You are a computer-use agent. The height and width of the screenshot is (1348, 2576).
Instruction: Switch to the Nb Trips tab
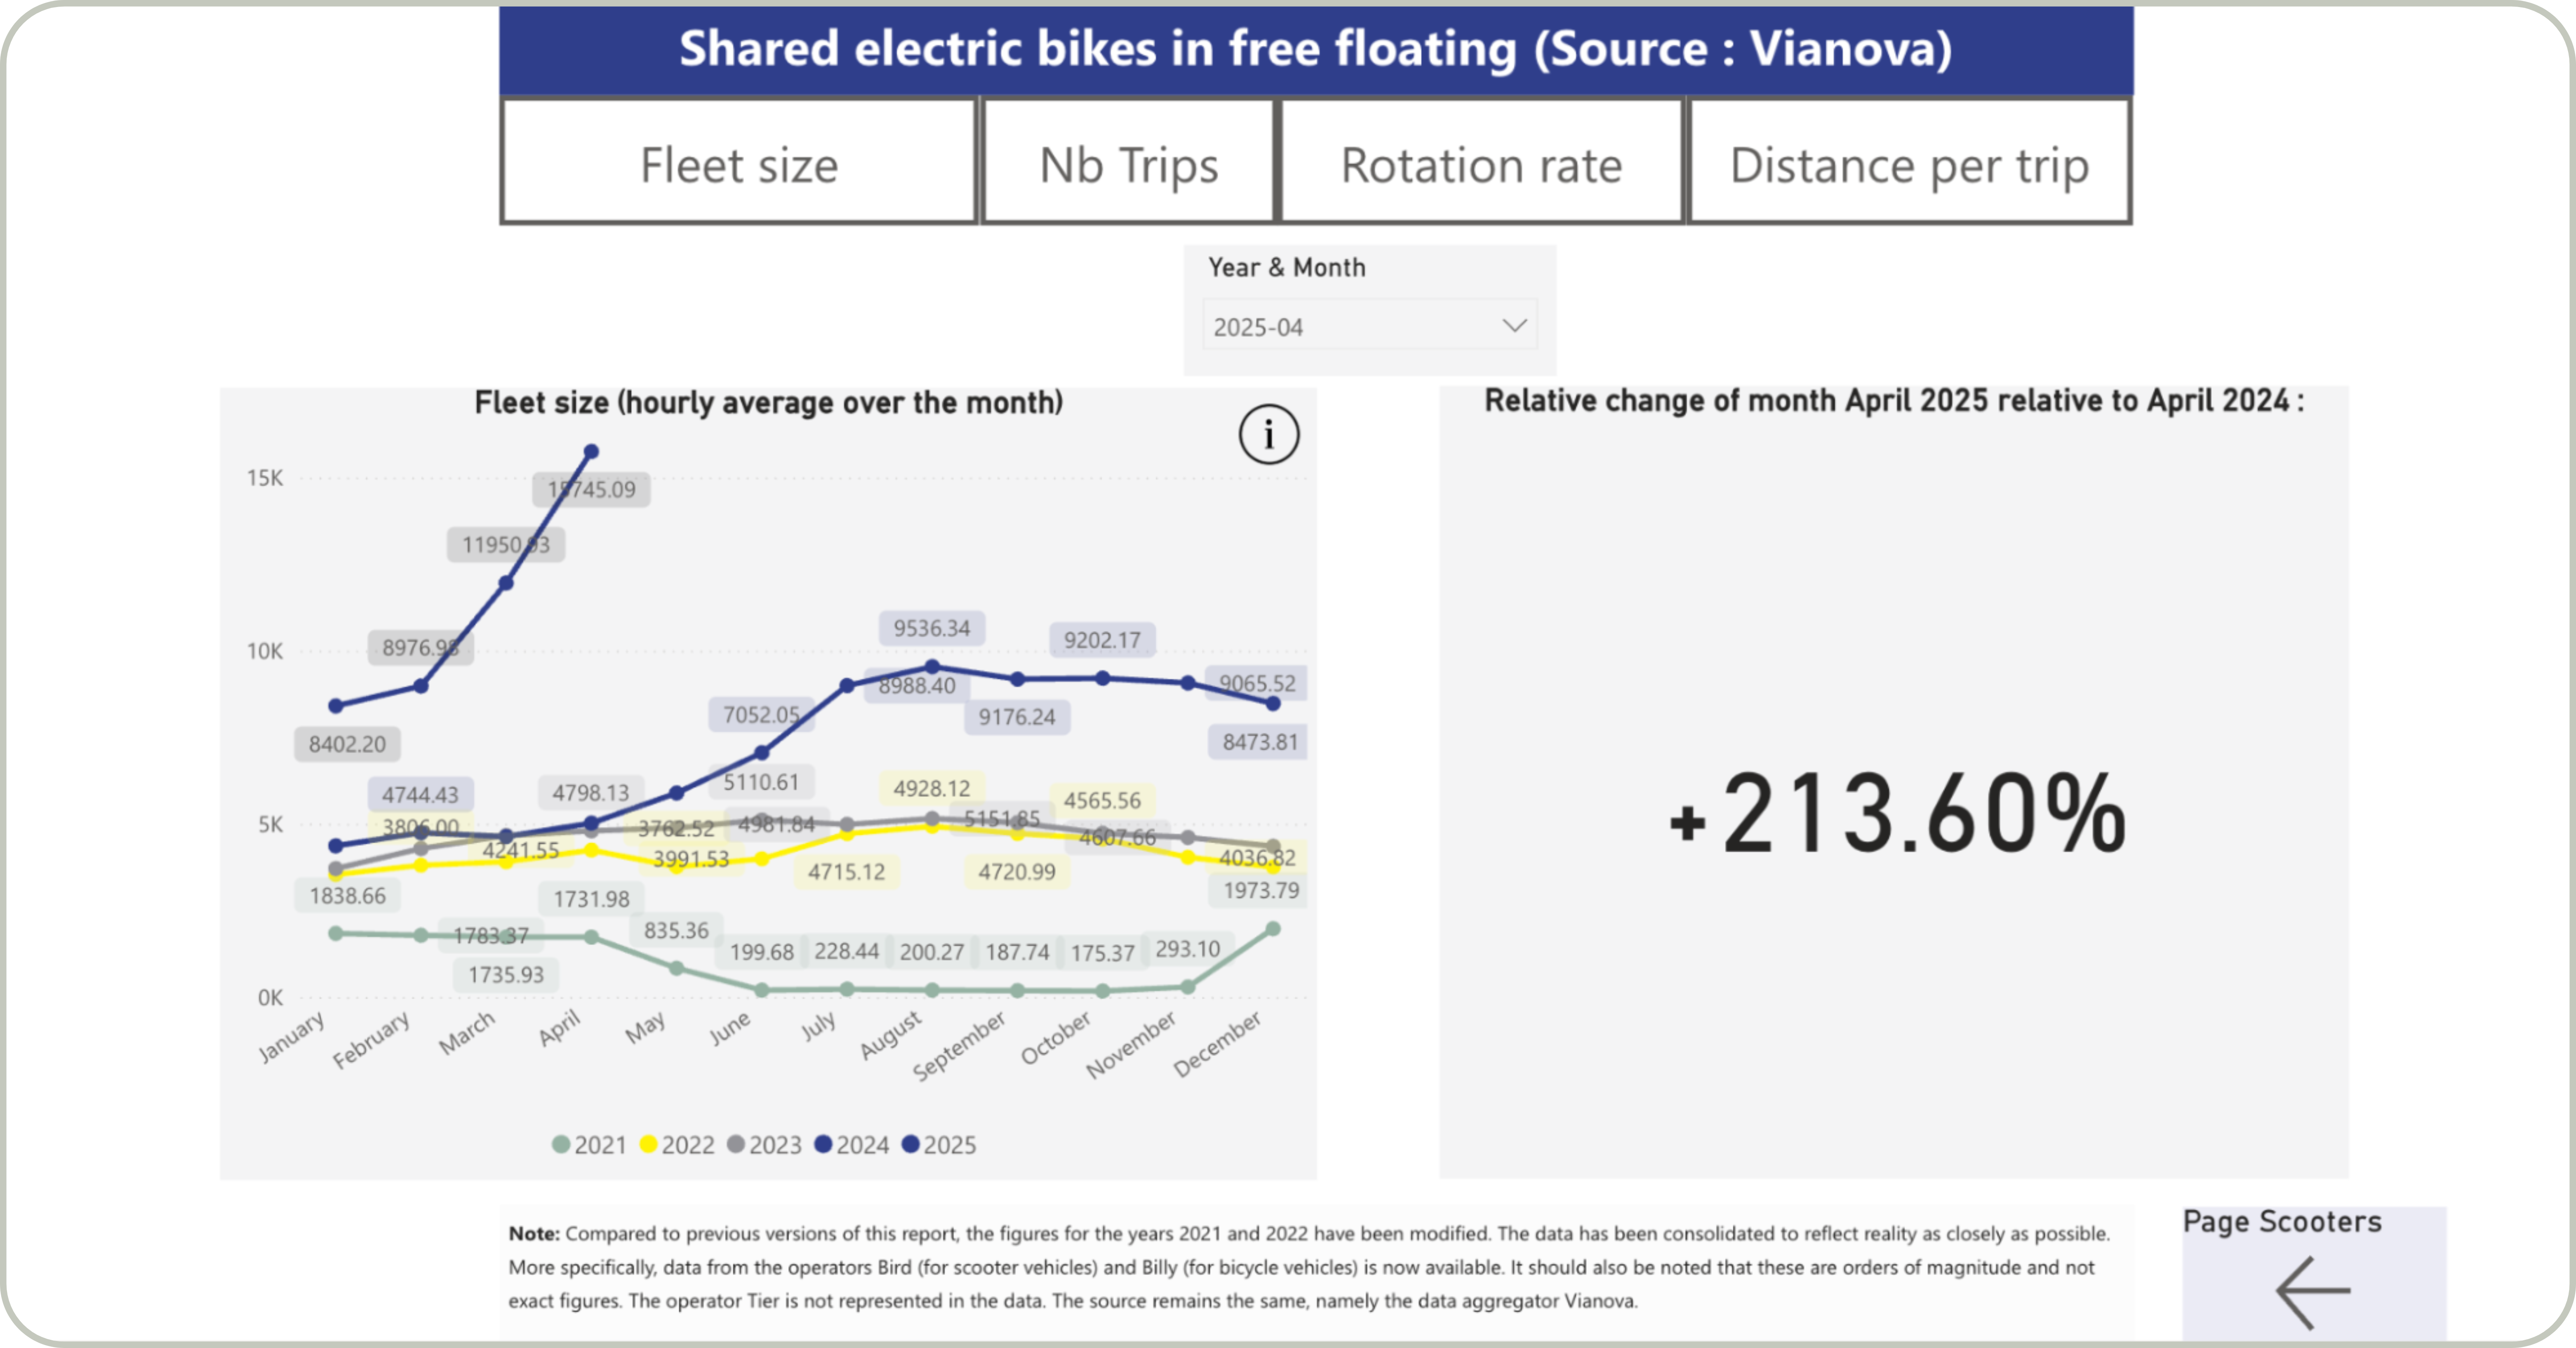pyautogui.click(x=1128, y=162)
